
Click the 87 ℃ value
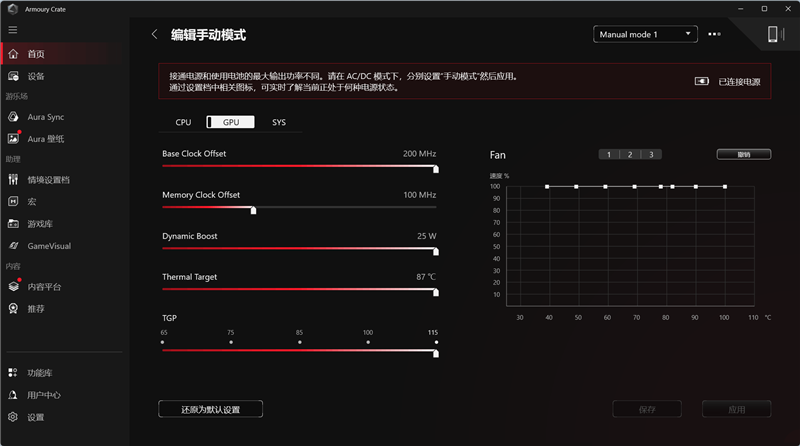coord(426,277)
